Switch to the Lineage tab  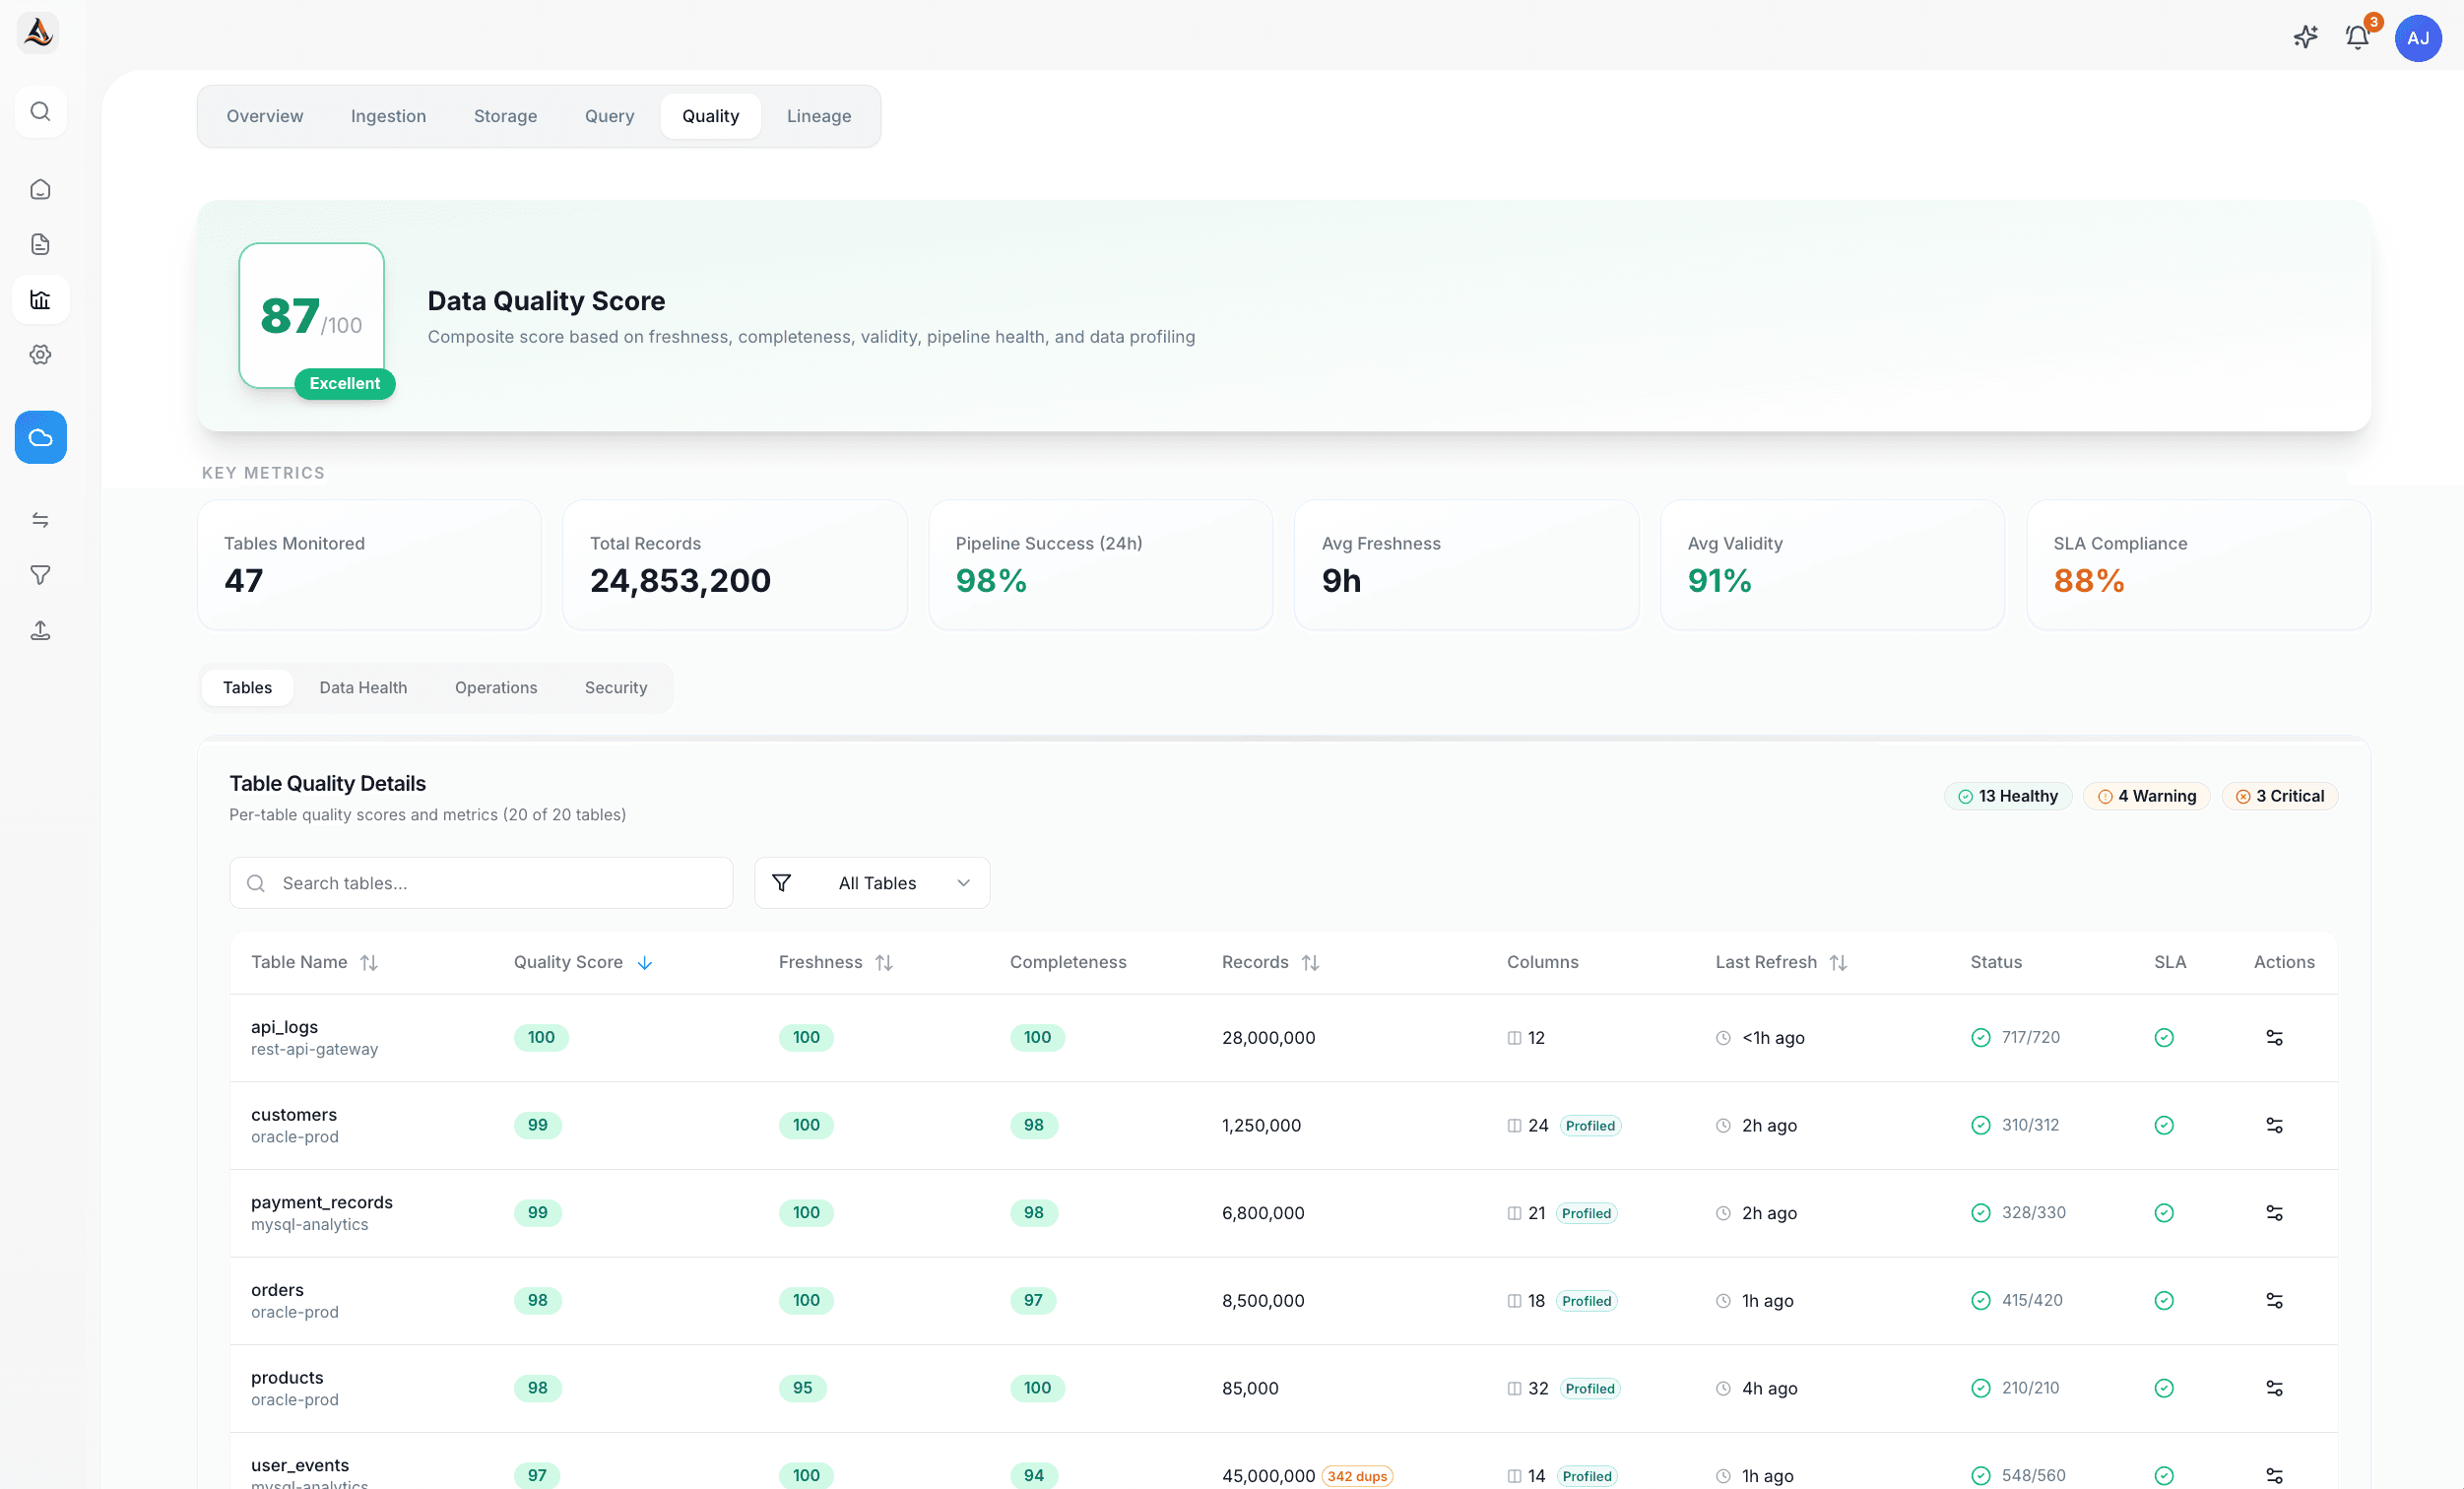[x=818, y=115]
